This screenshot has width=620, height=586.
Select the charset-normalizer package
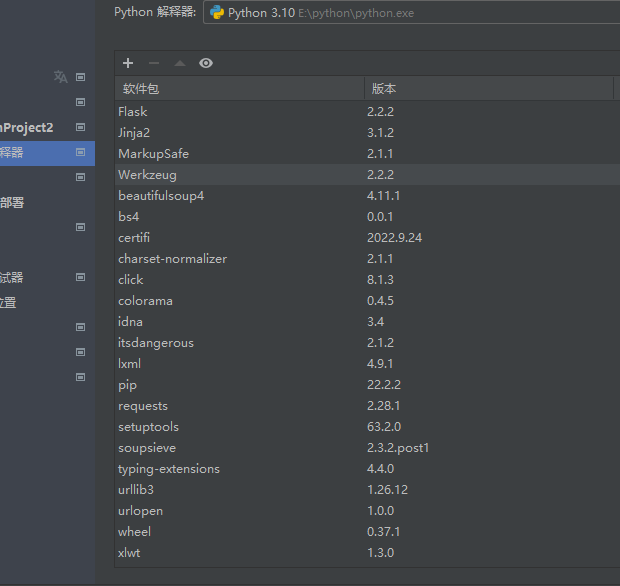(x=367, y=259)
